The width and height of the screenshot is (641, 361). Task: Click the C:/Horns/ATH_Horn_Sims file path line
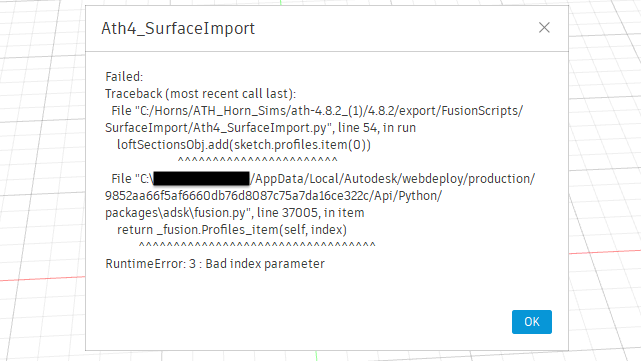(x=317, y=111)
